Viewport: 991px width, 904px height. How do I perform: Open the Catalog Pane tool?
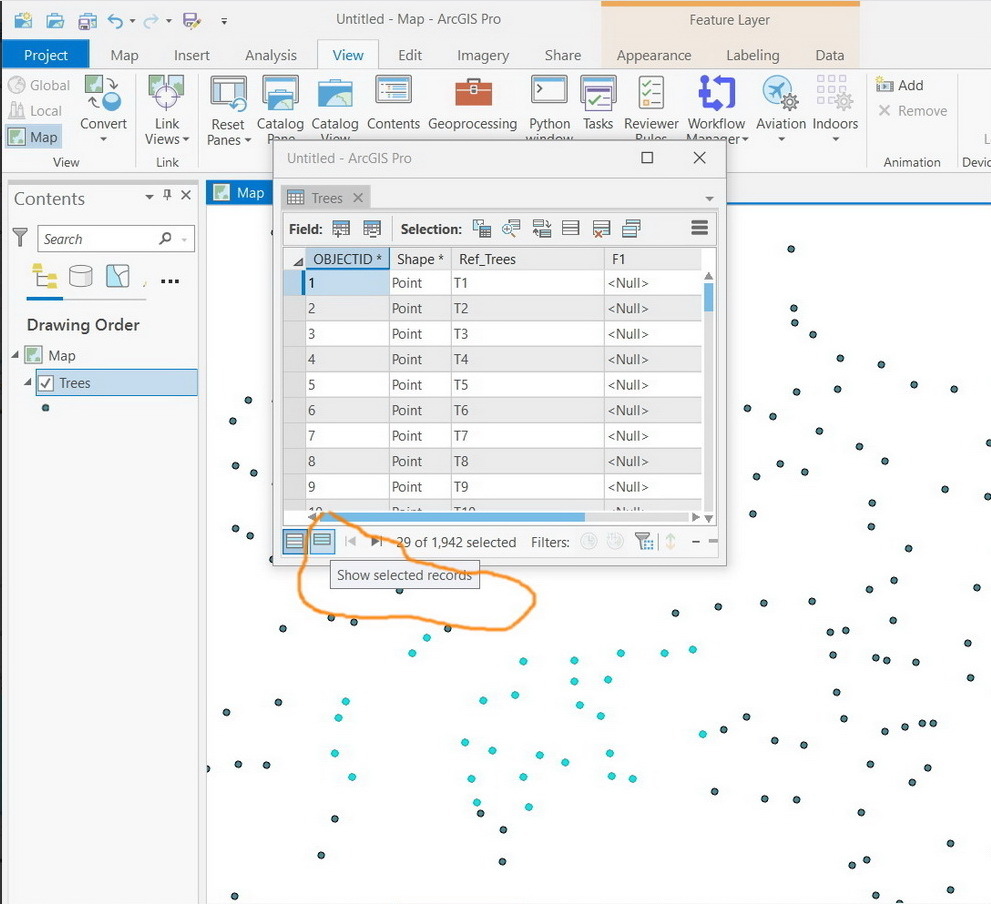click(280, 107)
